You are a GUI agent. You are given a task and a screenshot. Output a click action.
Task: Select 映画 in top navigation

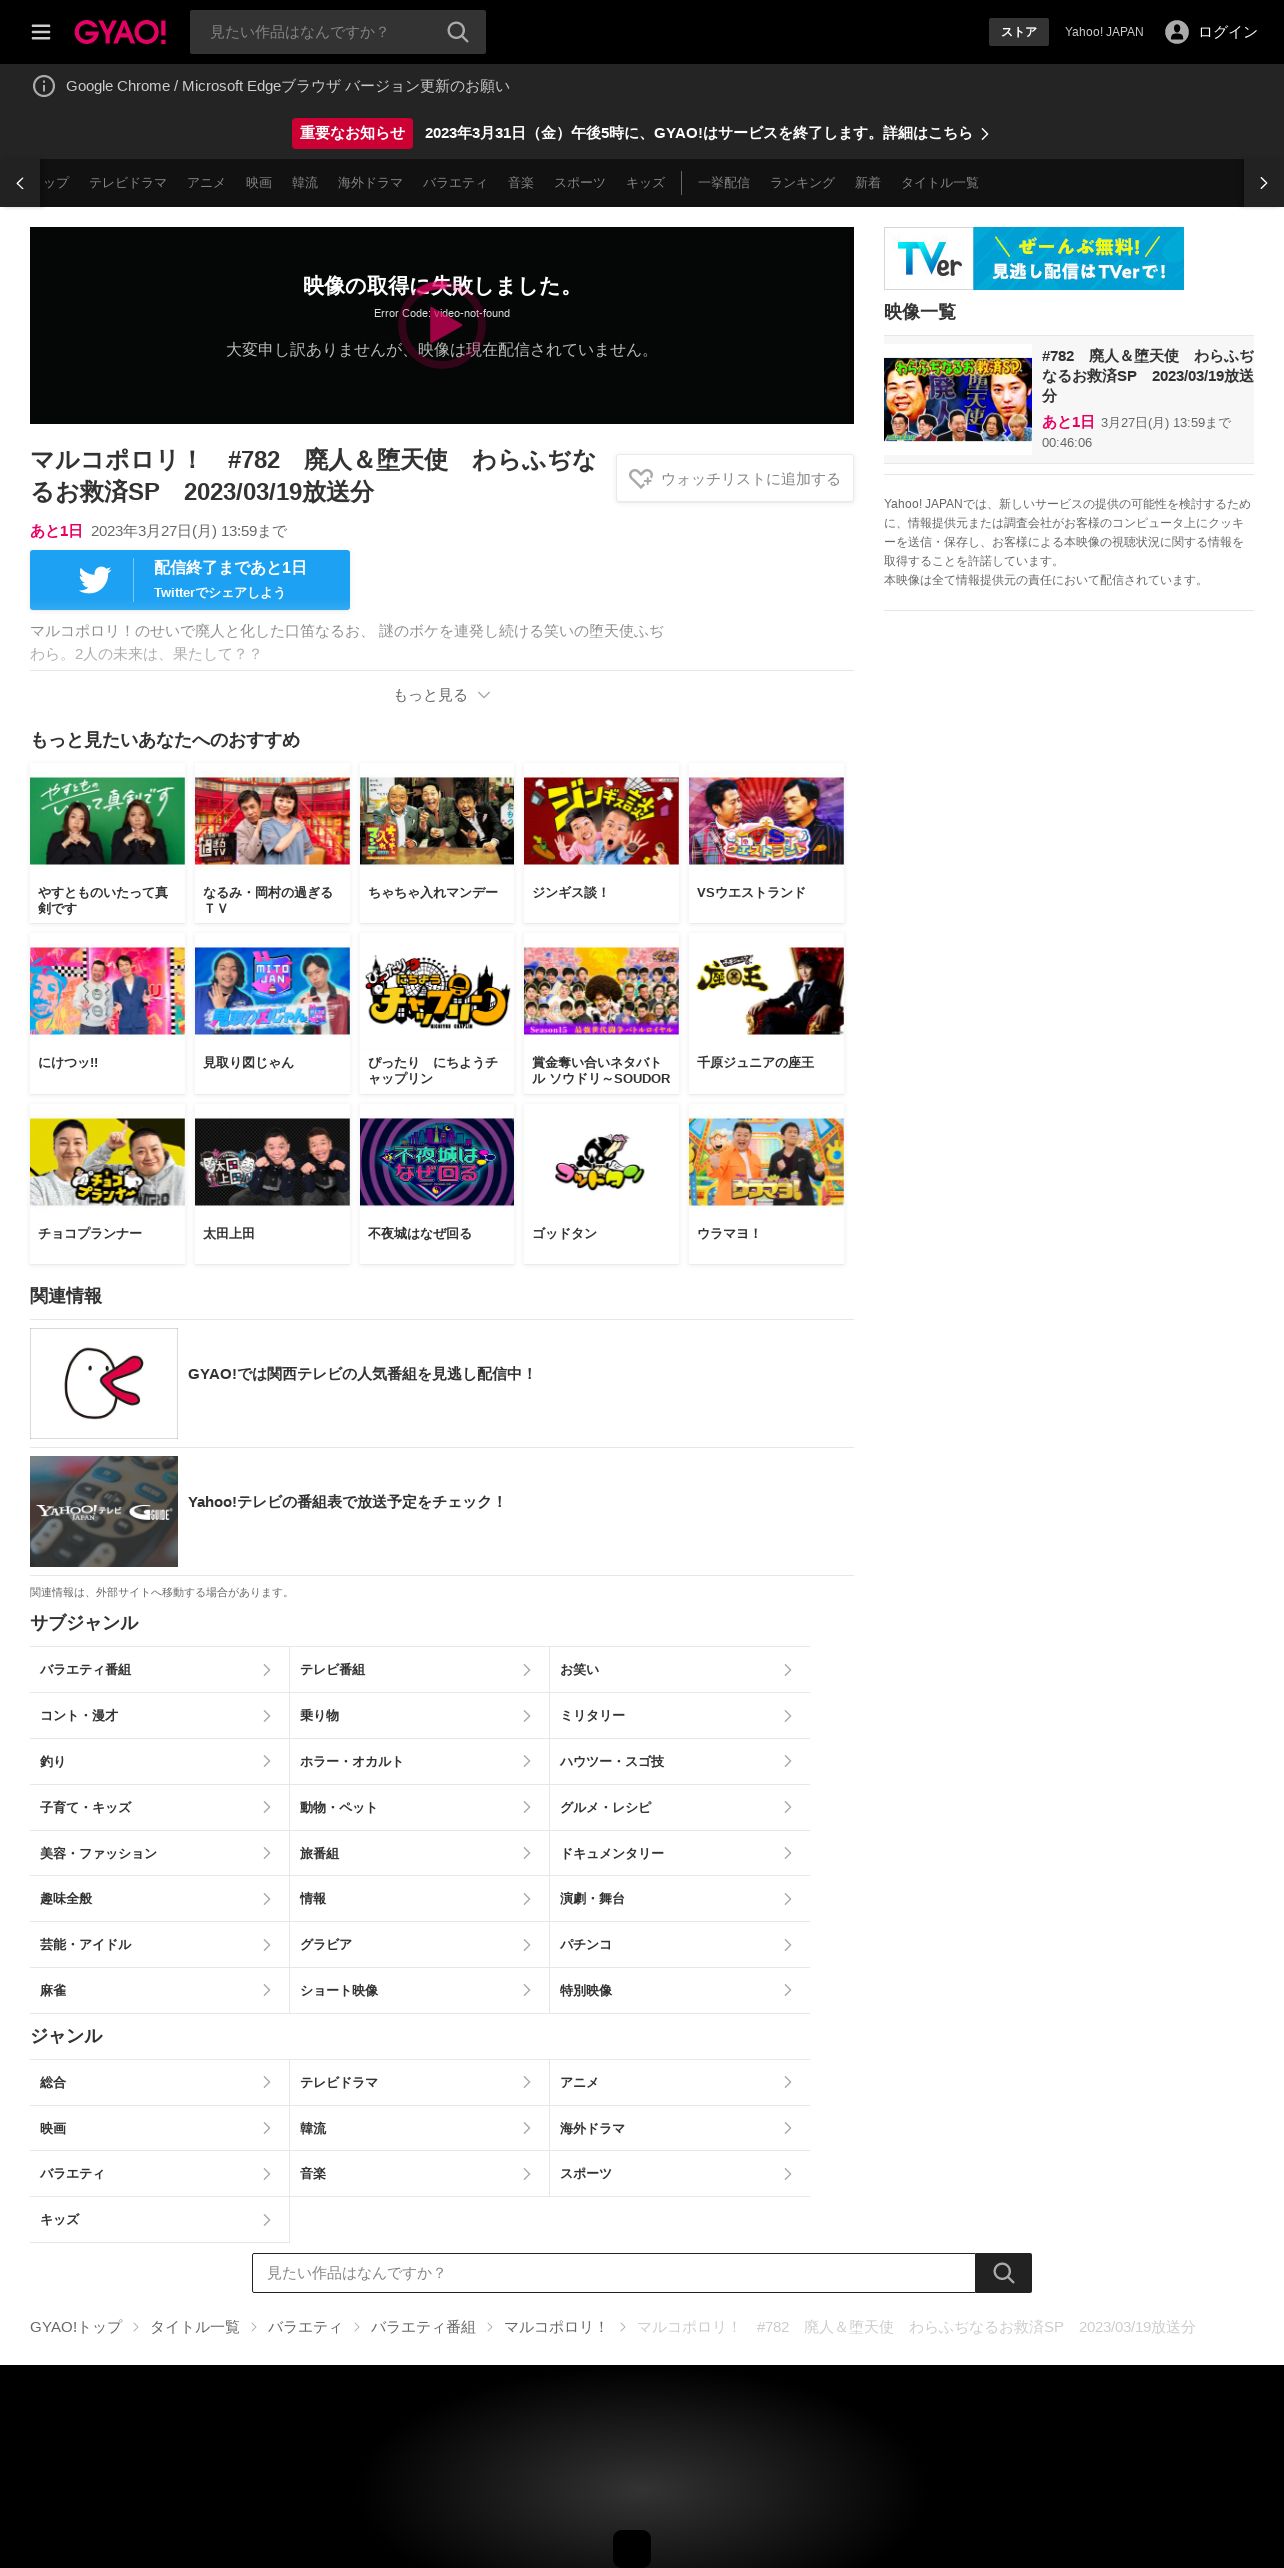(259, 183)
